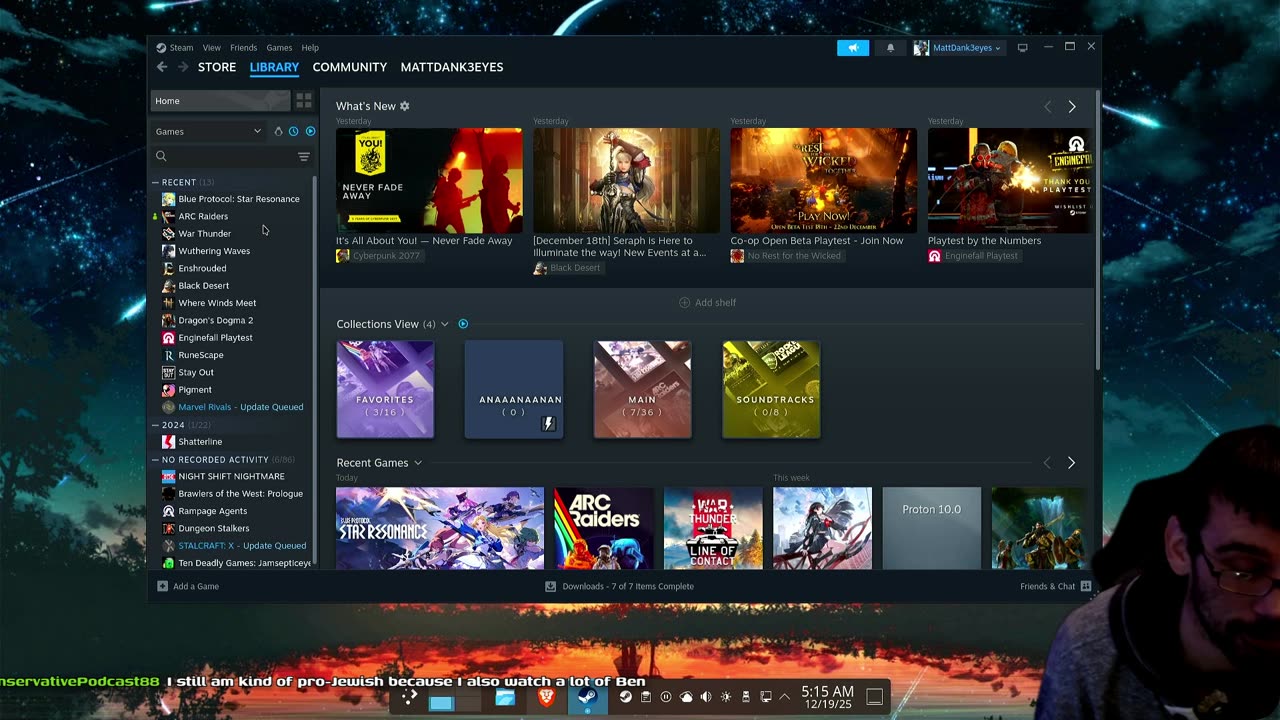The height and width of the screenshot is (720, 1280).
Task: Click the Add shelf label
Action: (715, 302)
